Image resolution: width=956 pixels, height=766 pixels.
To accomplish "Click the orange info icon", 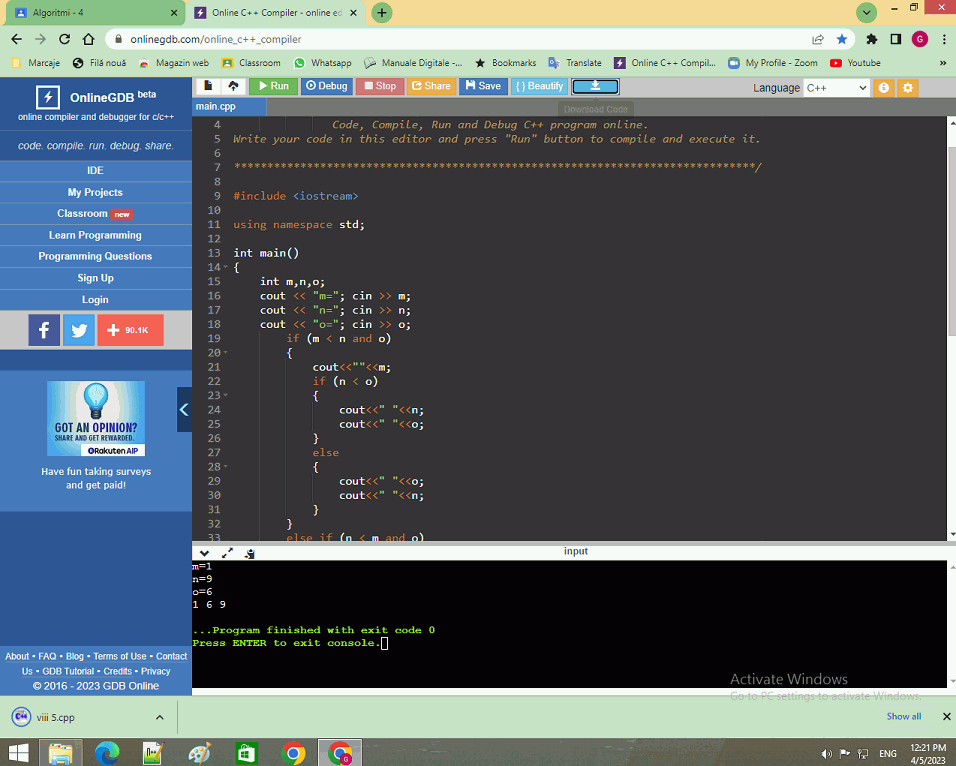I will 884,88.
